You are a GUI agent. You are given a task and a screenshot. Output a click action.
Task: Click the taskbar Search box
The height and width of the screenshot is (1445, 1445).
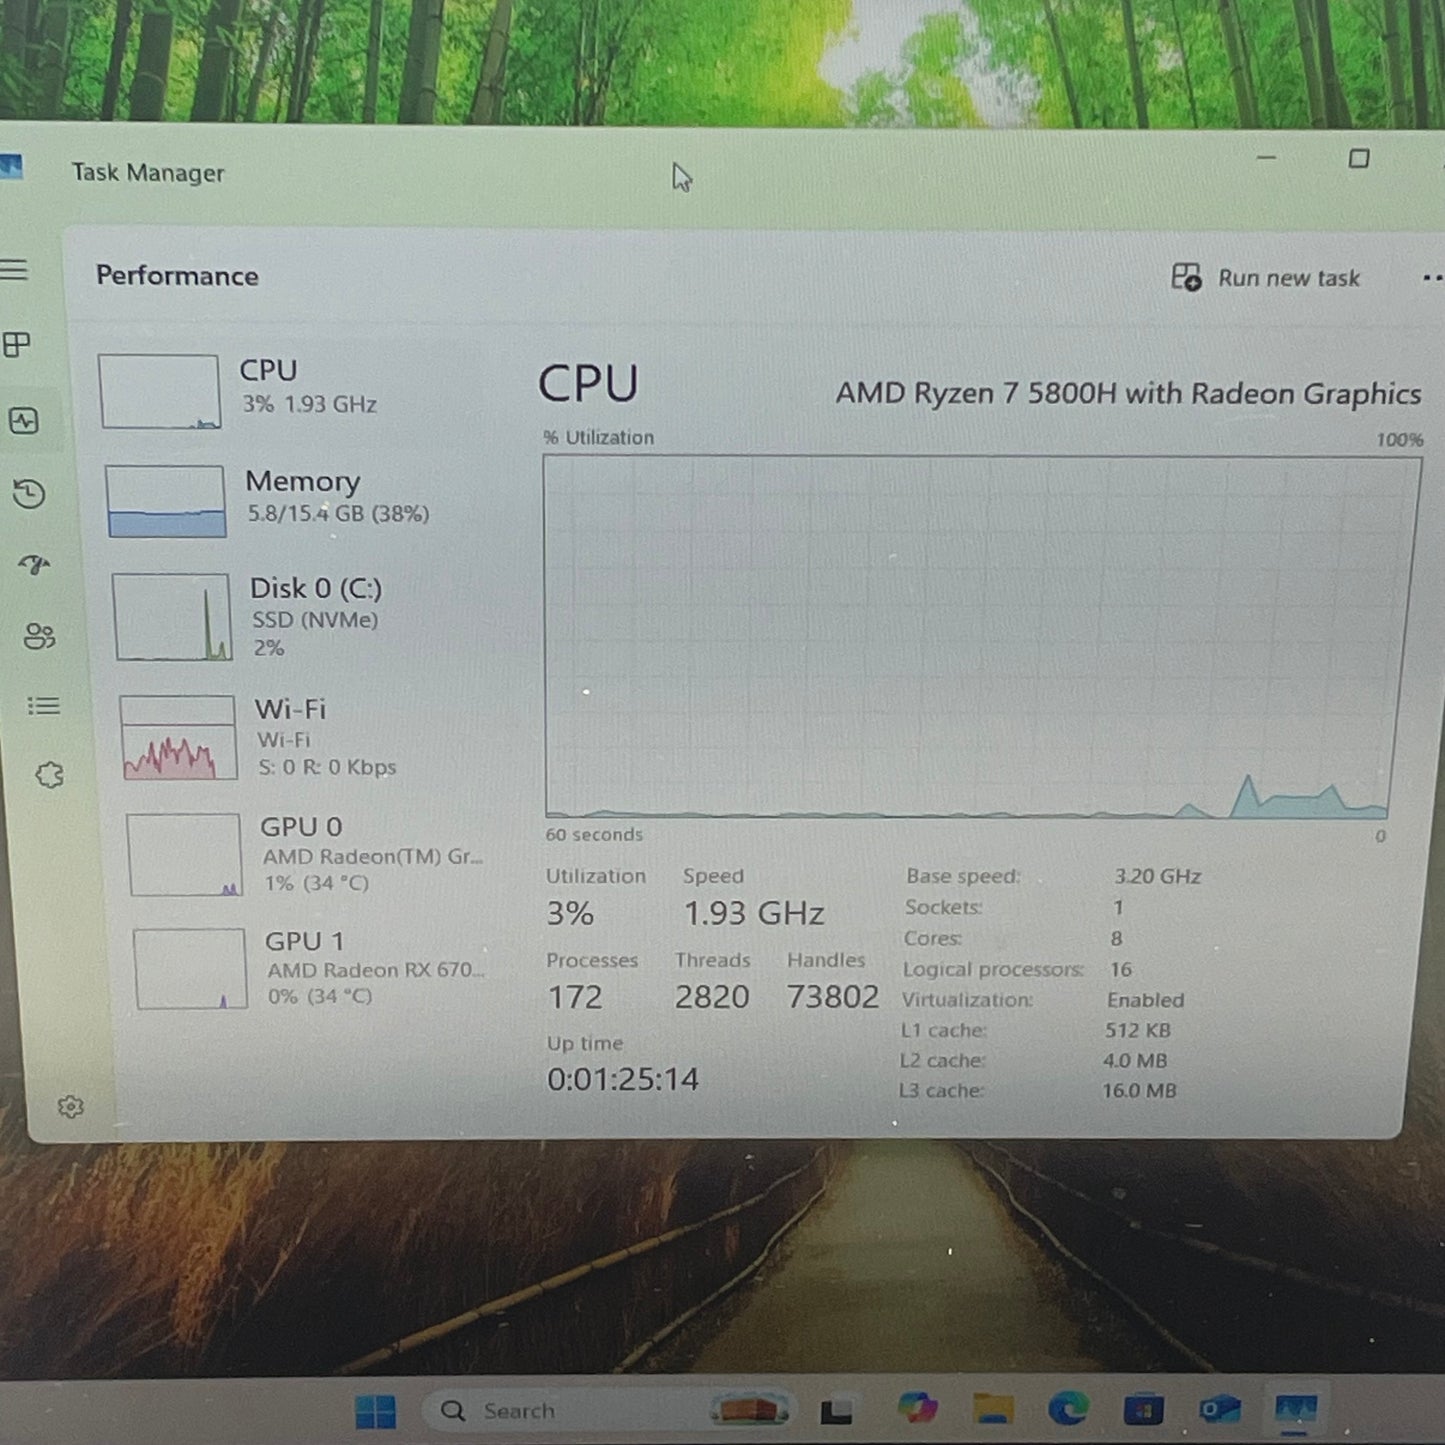pyautogui.click(x=610, y=1411)
